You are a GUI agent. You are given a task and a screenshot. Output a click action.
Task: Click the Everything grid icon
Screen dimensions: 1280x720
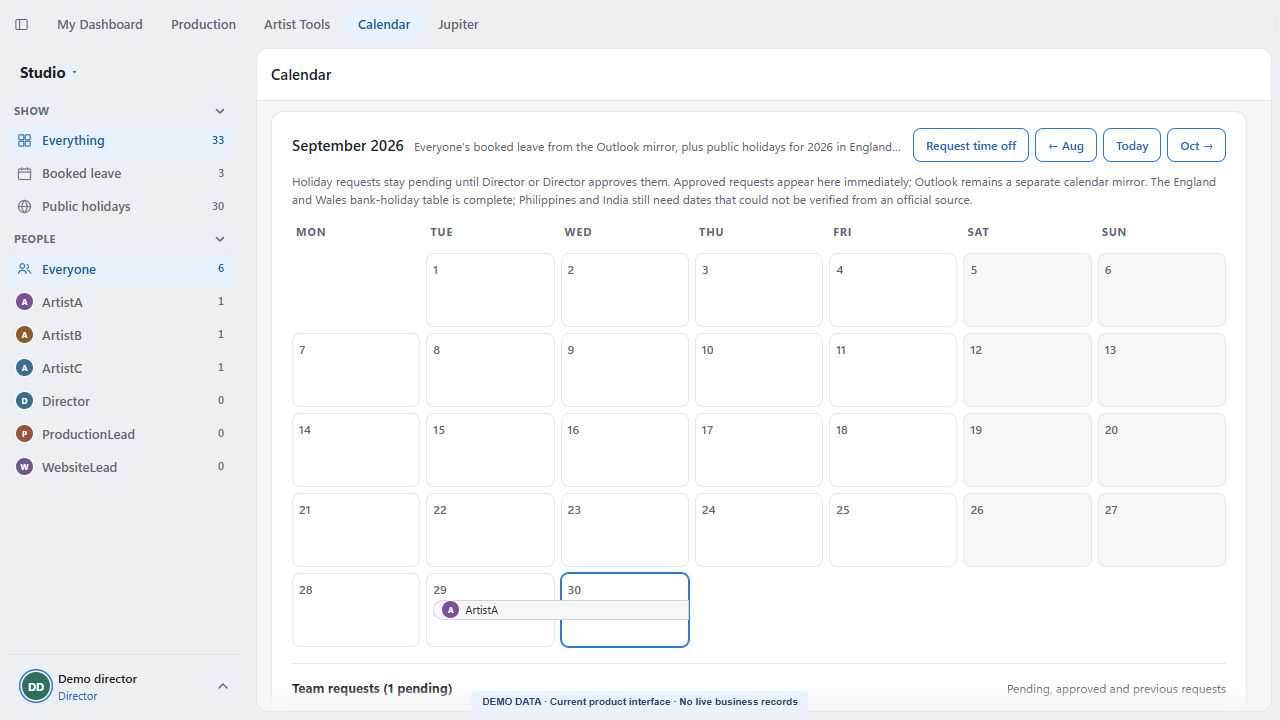(25, 141)
